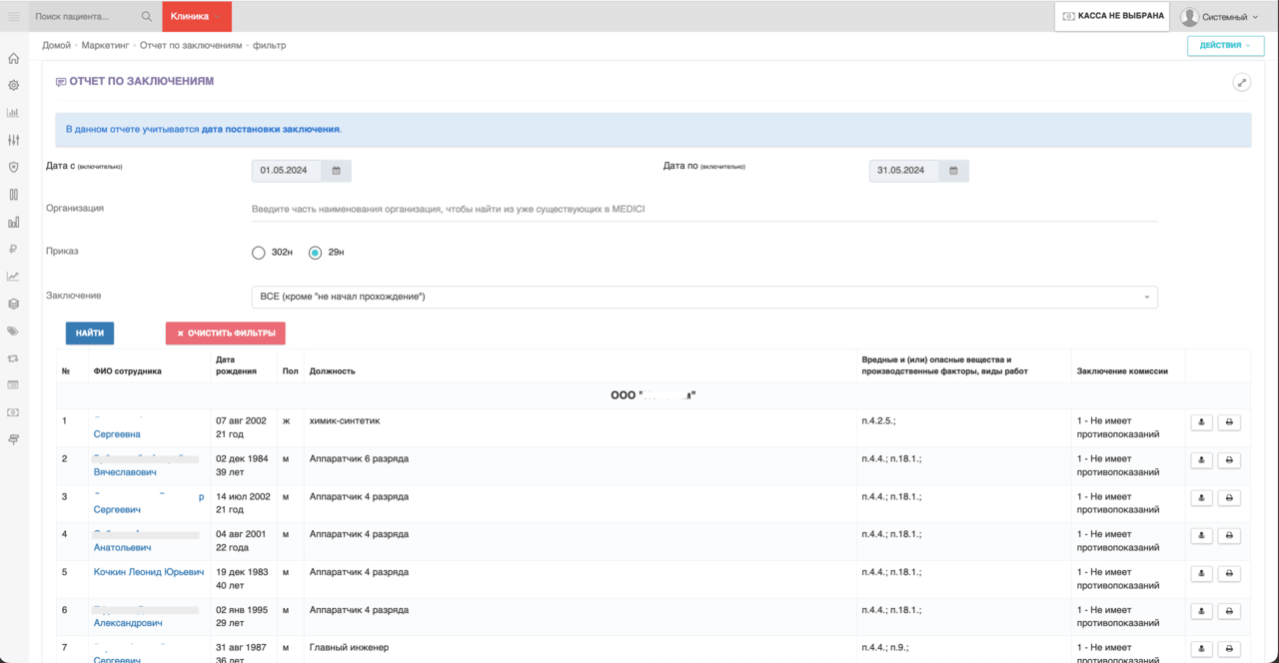
Task: Open calendar picker for Дата с
Action: [336, 171]
